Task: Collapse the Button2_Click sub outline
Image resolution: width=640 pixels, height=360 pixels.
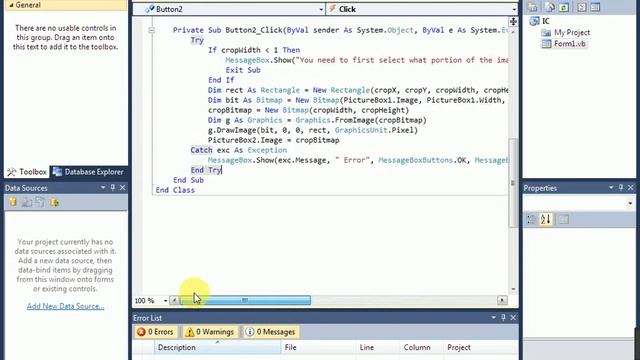Action: (x=151, y=30)
